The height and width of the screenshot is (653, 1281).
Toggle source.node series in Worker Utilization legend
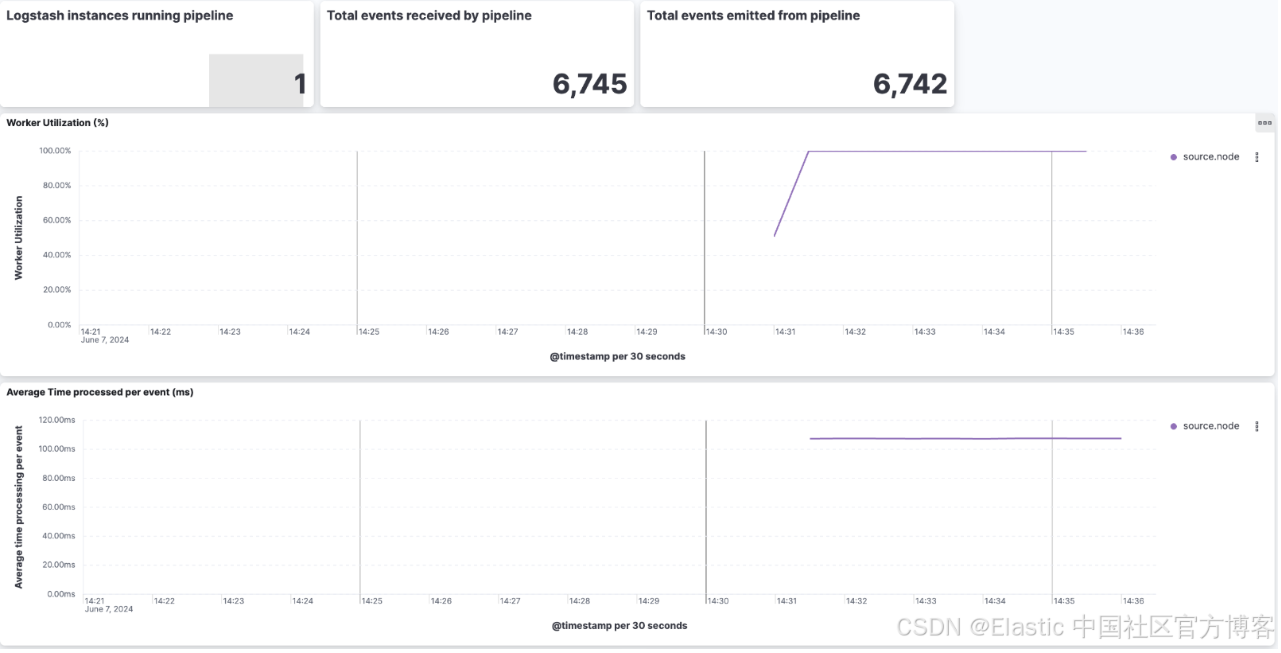(1210, 157)
